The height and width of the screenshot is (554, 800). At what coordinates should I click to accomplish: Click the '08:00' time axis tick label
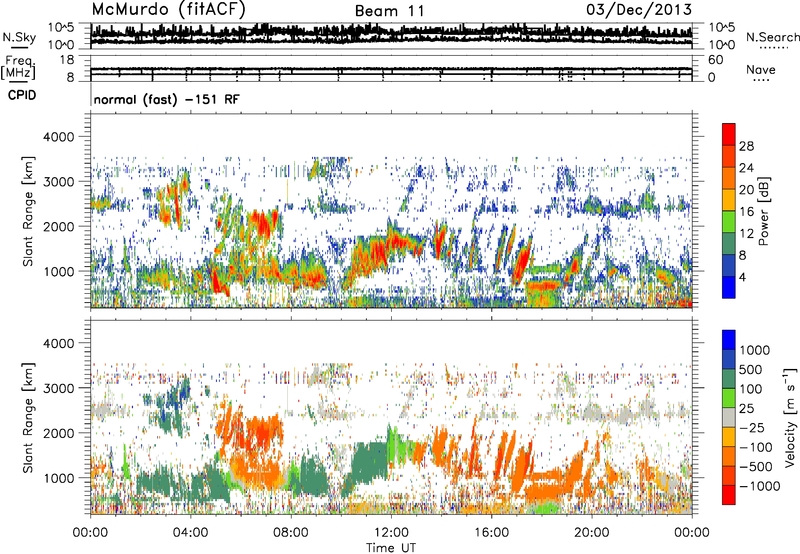coord(290,533)
